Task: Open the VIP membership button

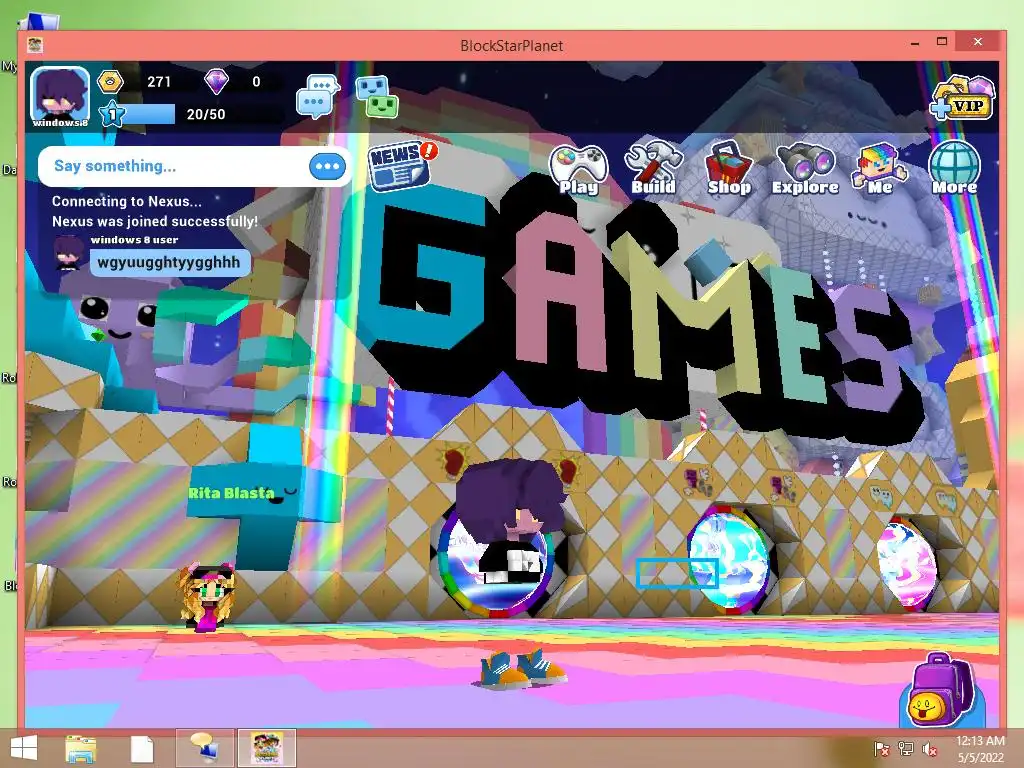Action: click(x=963, y=98)
